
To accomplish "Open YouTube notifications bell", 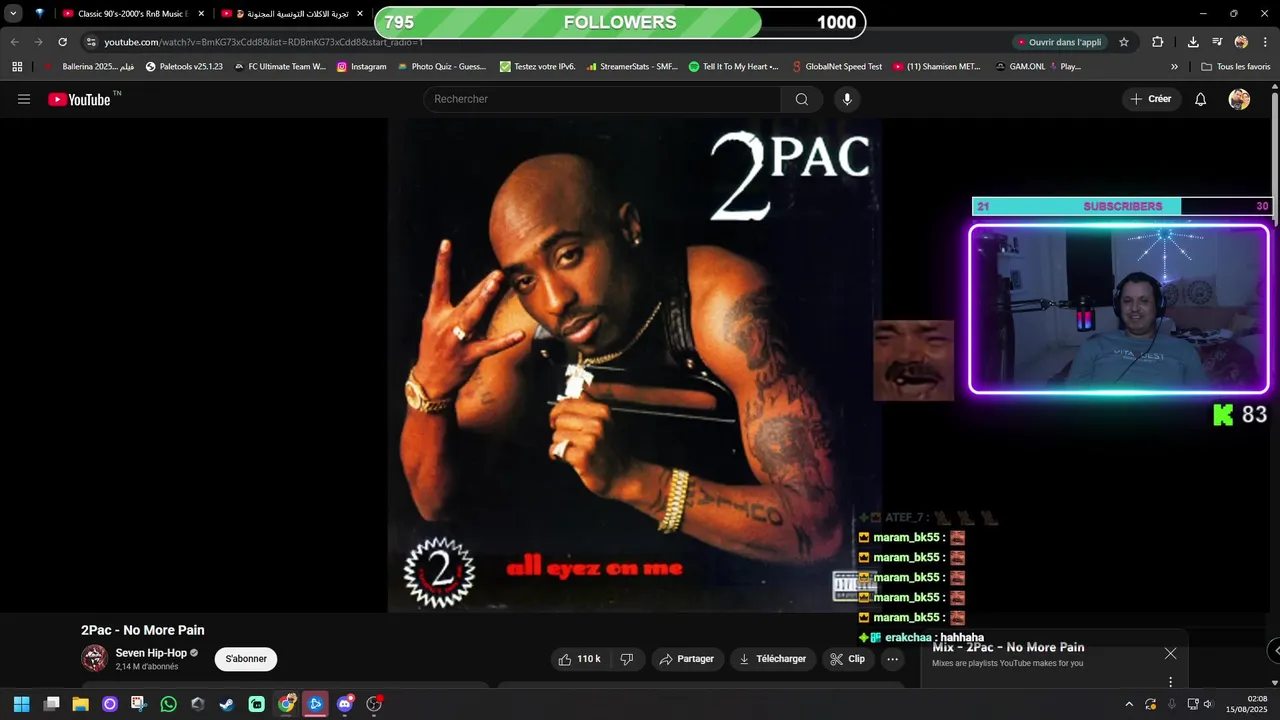I will tap(1201, 99).
